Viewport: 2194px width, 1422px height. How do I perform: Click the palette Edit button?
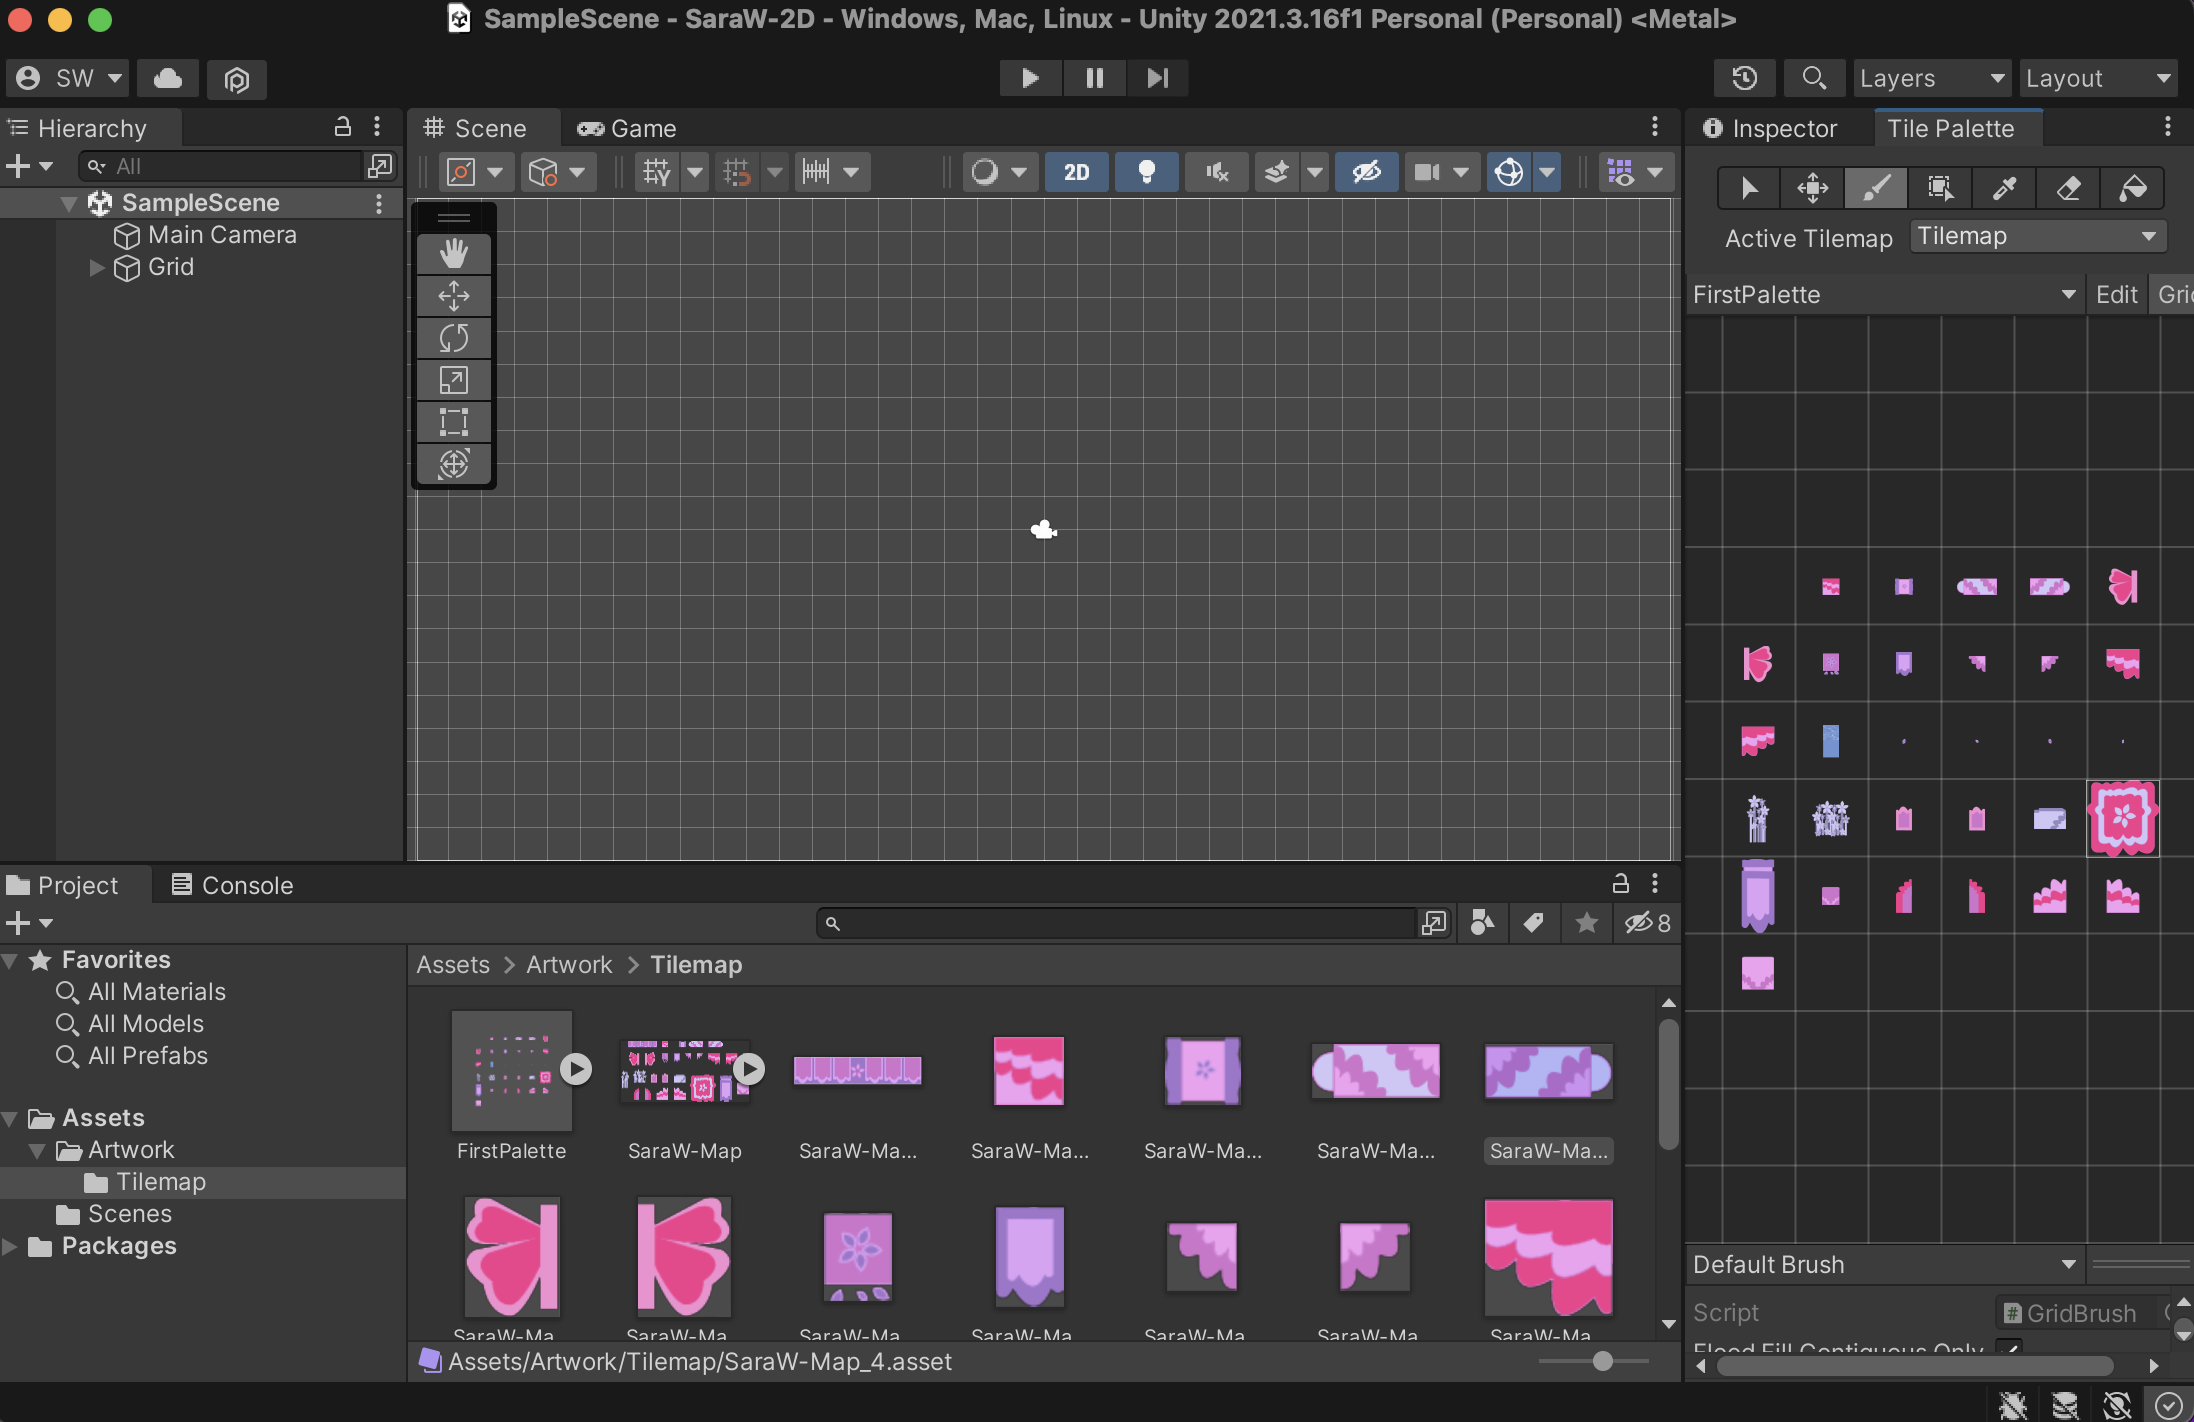[2116, 295]
